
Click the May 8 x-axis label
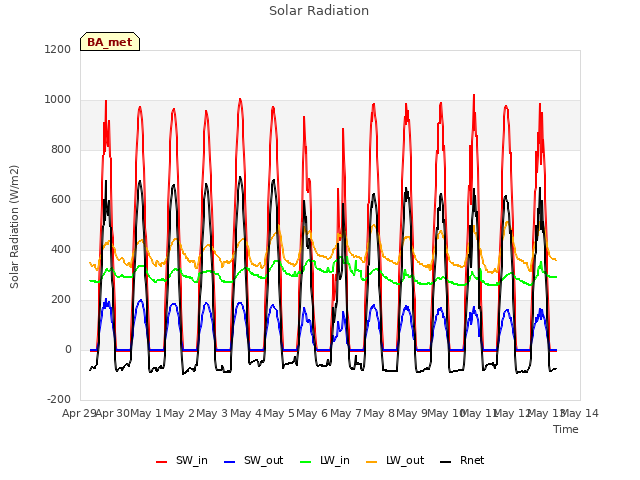pyautogui.click(x=379, y=413)
